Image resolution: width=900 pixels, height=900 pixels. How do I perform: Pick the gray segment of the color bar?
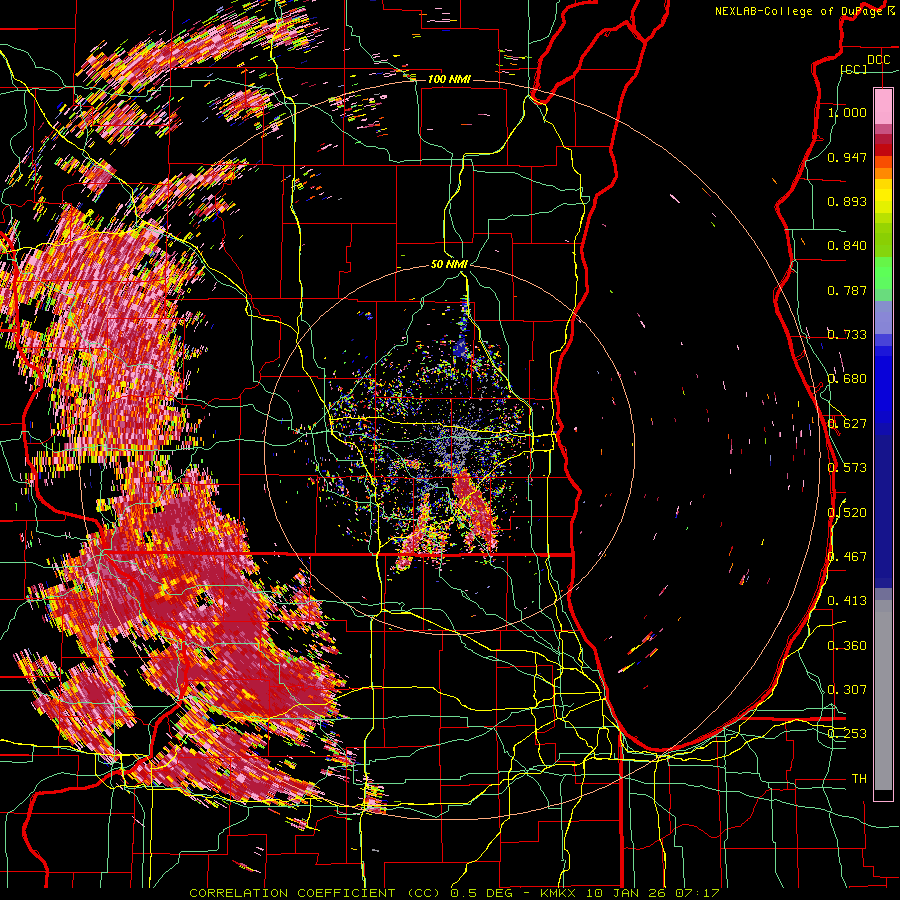883,695
